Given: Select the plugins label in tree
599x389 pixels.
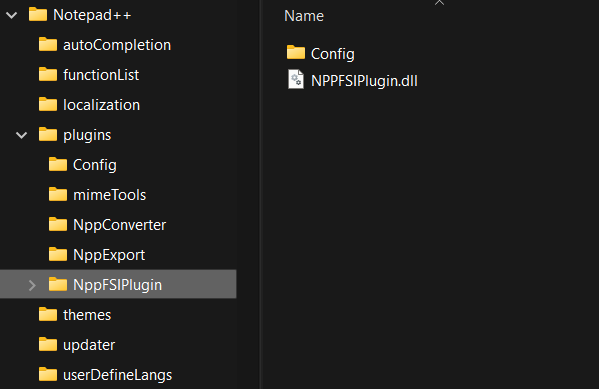Looking at the screenshot, I should [x=87, y=135].
